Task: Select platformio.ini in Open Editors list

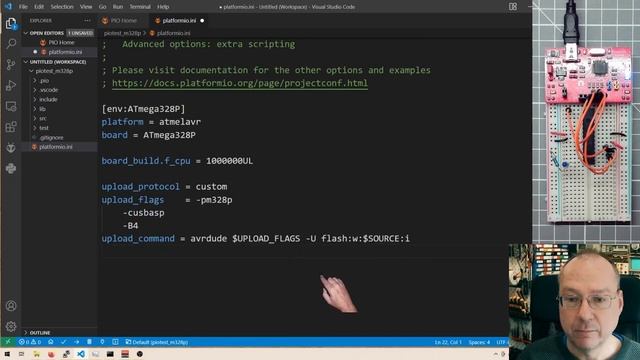Action: 65,52
